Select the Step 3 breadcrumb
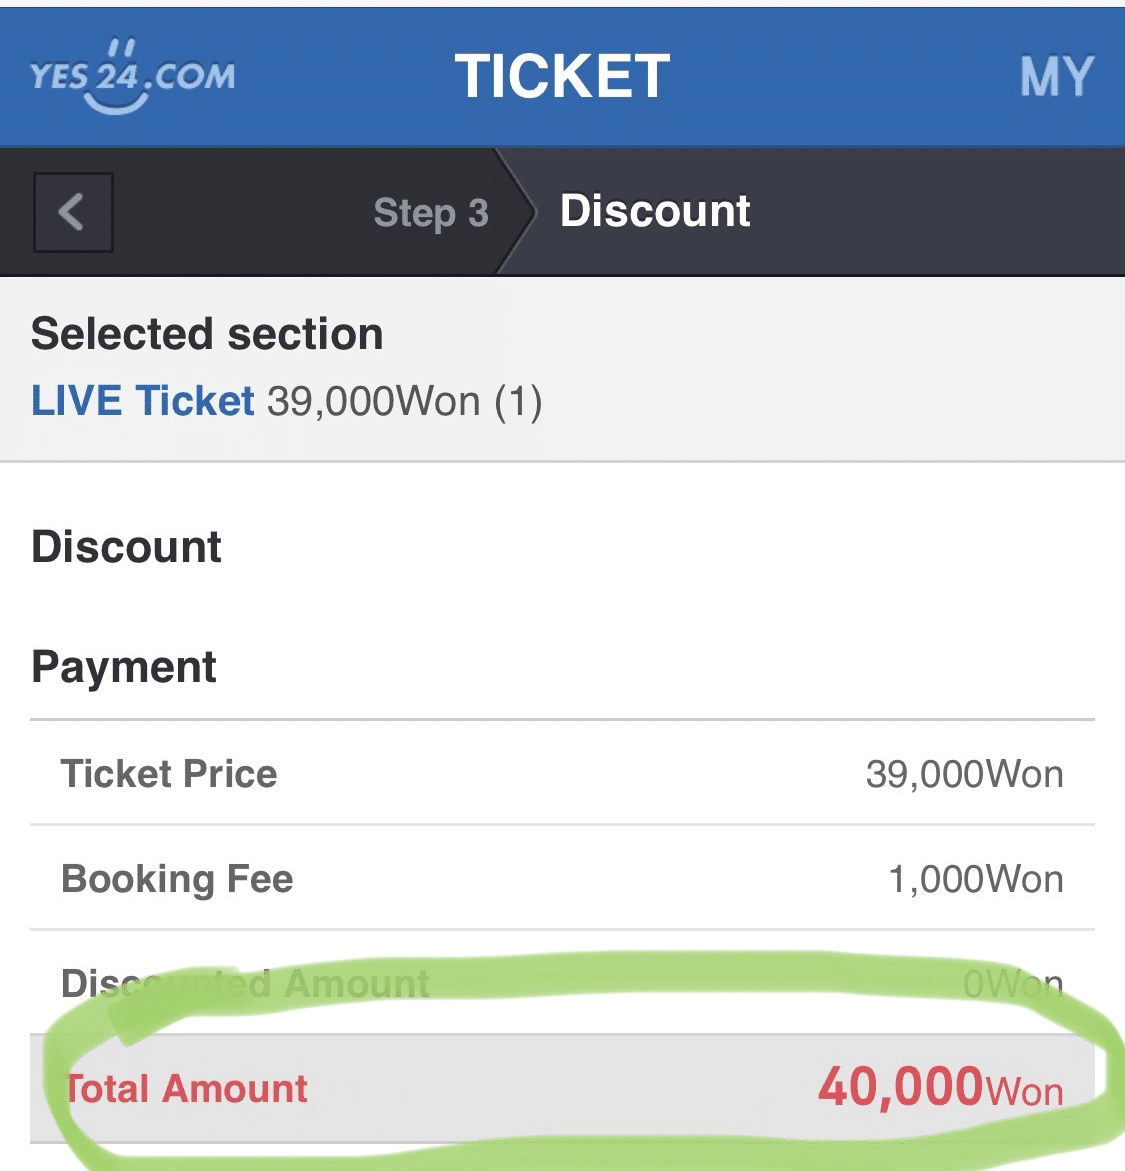 (x=431, y=213)
